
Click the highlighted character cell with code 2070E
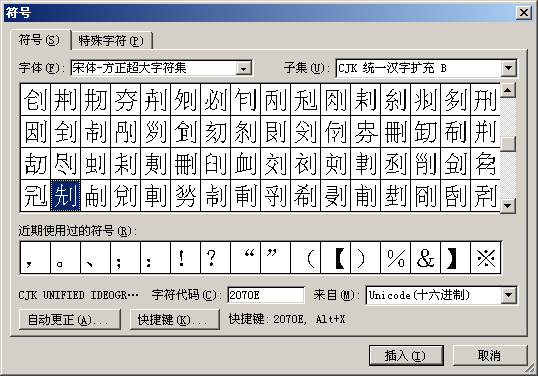coord(65,196)
